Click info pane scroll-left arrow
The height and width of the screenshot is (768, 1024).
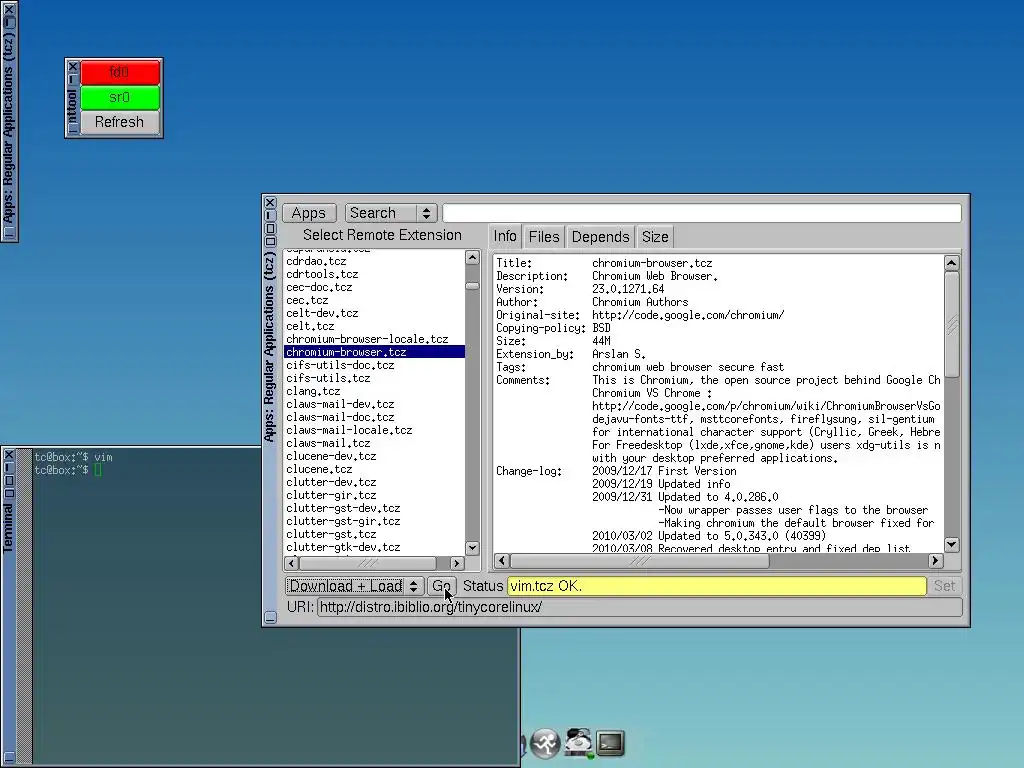point(502,560)
